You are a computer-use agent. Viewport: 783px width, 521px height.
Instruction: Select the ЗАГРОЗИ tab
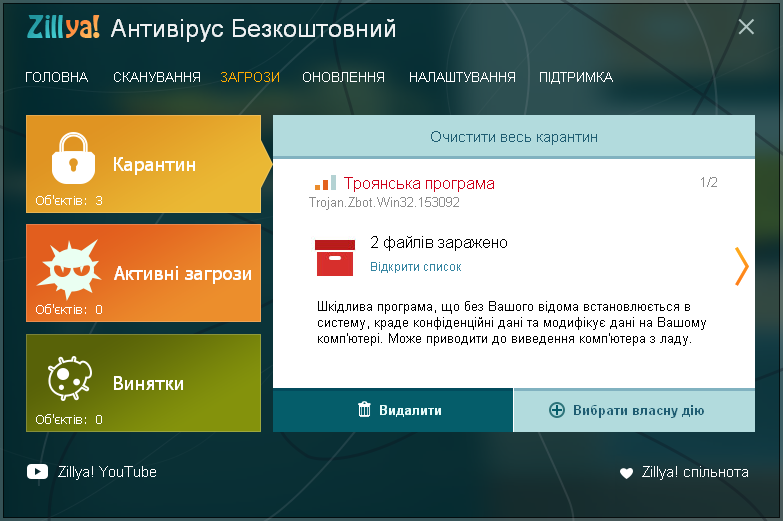250,77
